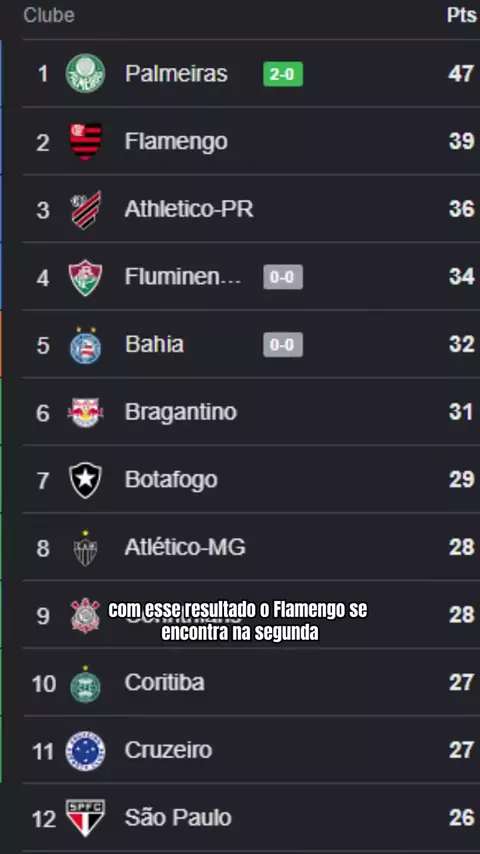Sort table by Pts column header

coord(461,15)
